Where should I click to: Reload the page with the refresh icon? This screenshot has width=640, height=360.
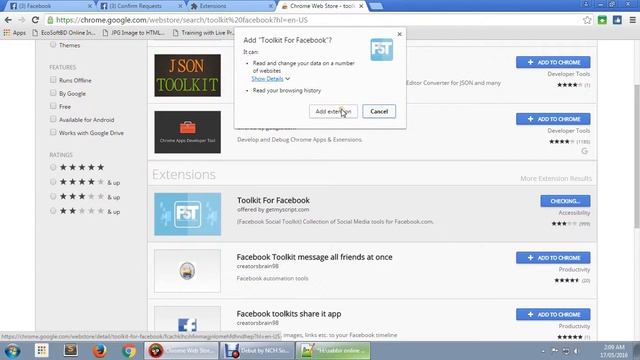36,20
